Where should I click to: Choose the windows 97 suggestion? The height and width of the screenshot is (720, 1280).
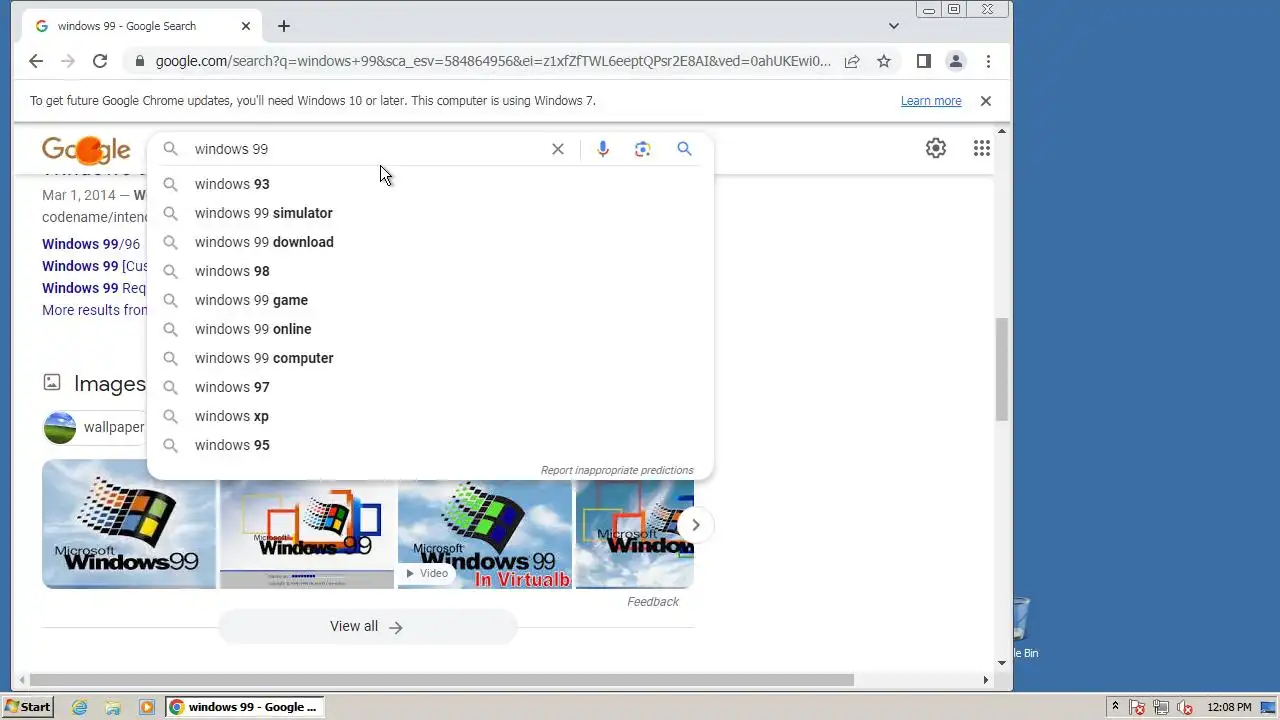click(x=430, y=387)
